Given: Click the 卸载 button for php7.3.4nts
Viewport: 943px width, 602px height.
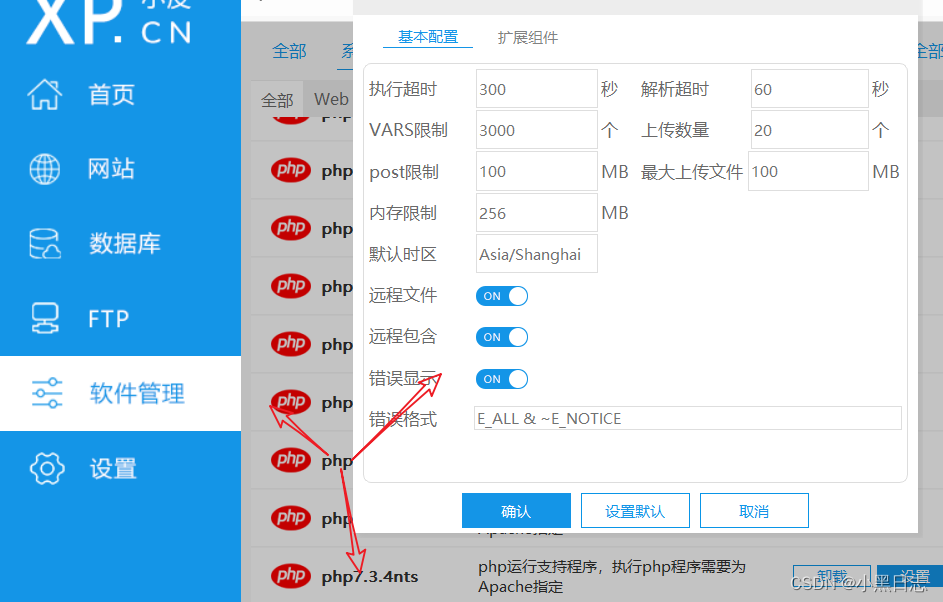Looking at the screenshot, I should [x=832, y=576].
